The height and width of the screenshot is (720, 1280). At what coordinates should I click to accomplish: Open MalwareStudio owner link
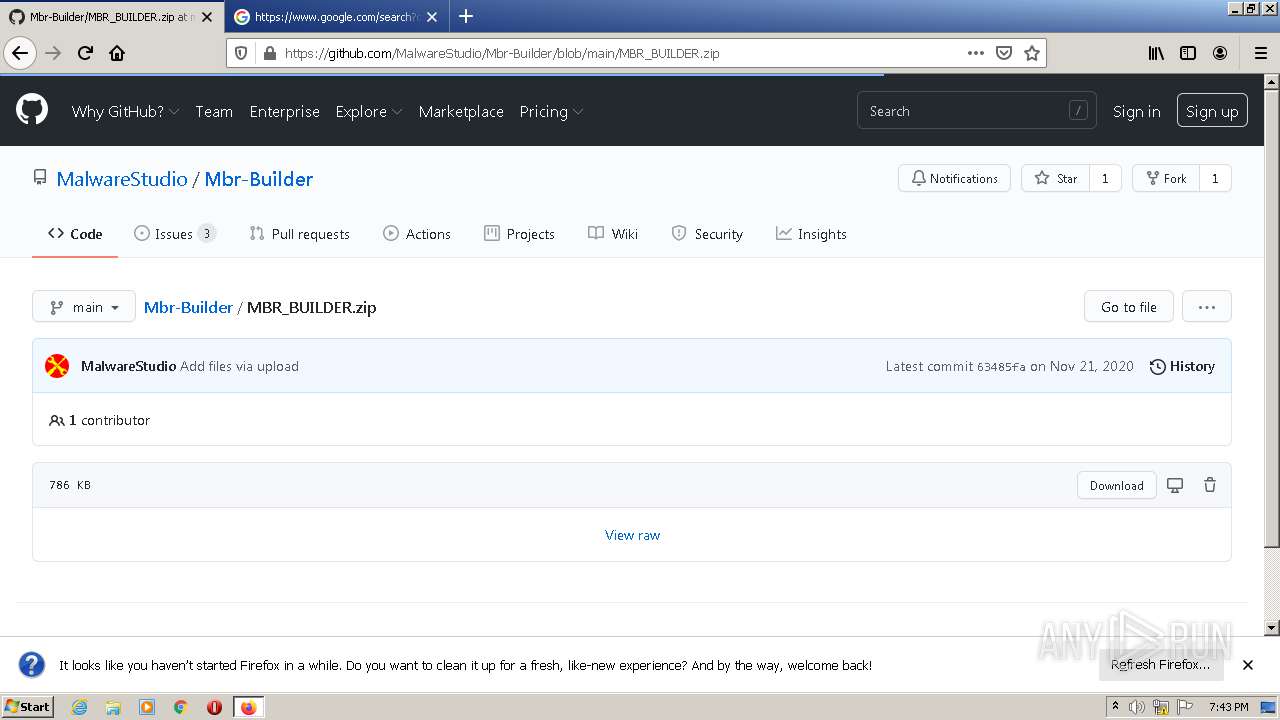coord(122,179)
